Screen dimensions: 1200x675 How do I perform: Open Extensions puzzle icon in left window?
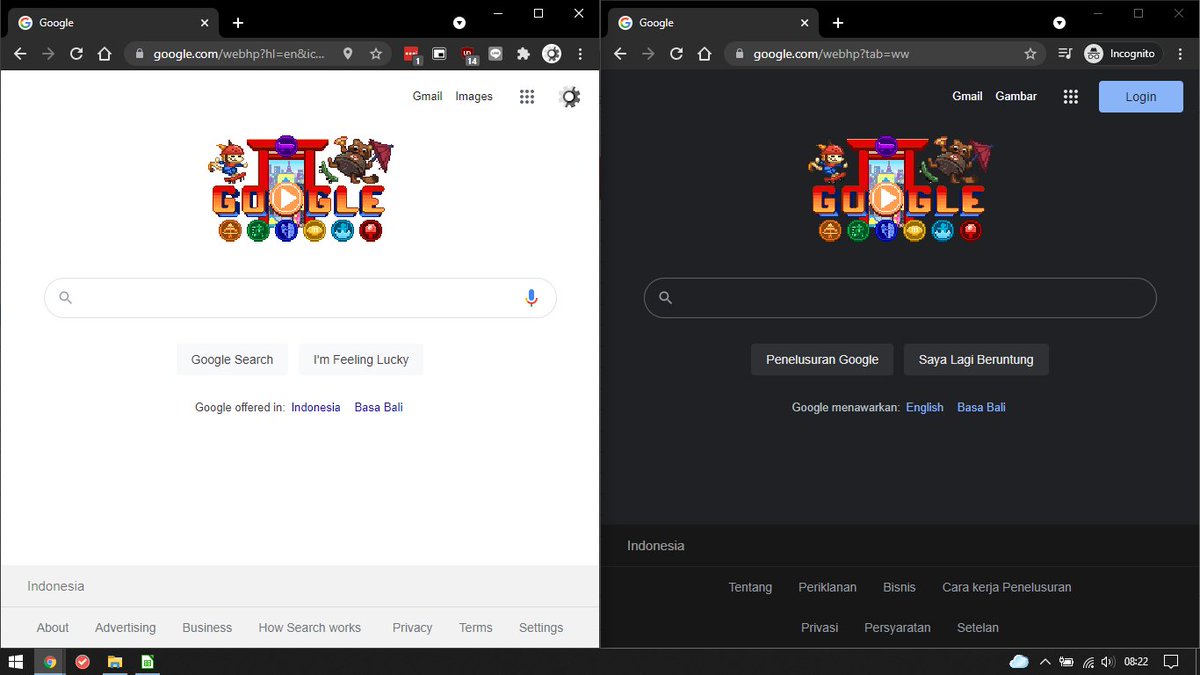pyautogui.click(x=523, y=54)
